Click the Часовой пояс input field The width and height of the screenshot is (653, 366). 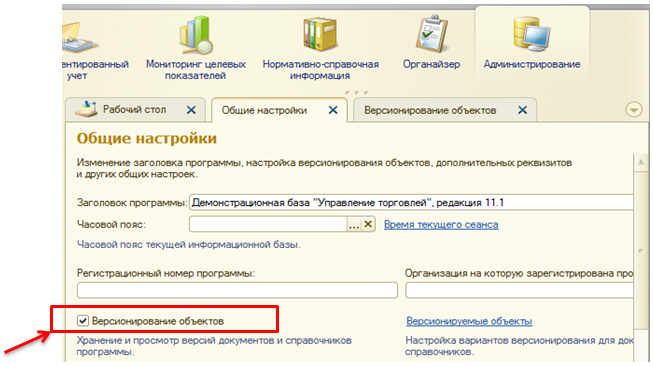[268, 224]
